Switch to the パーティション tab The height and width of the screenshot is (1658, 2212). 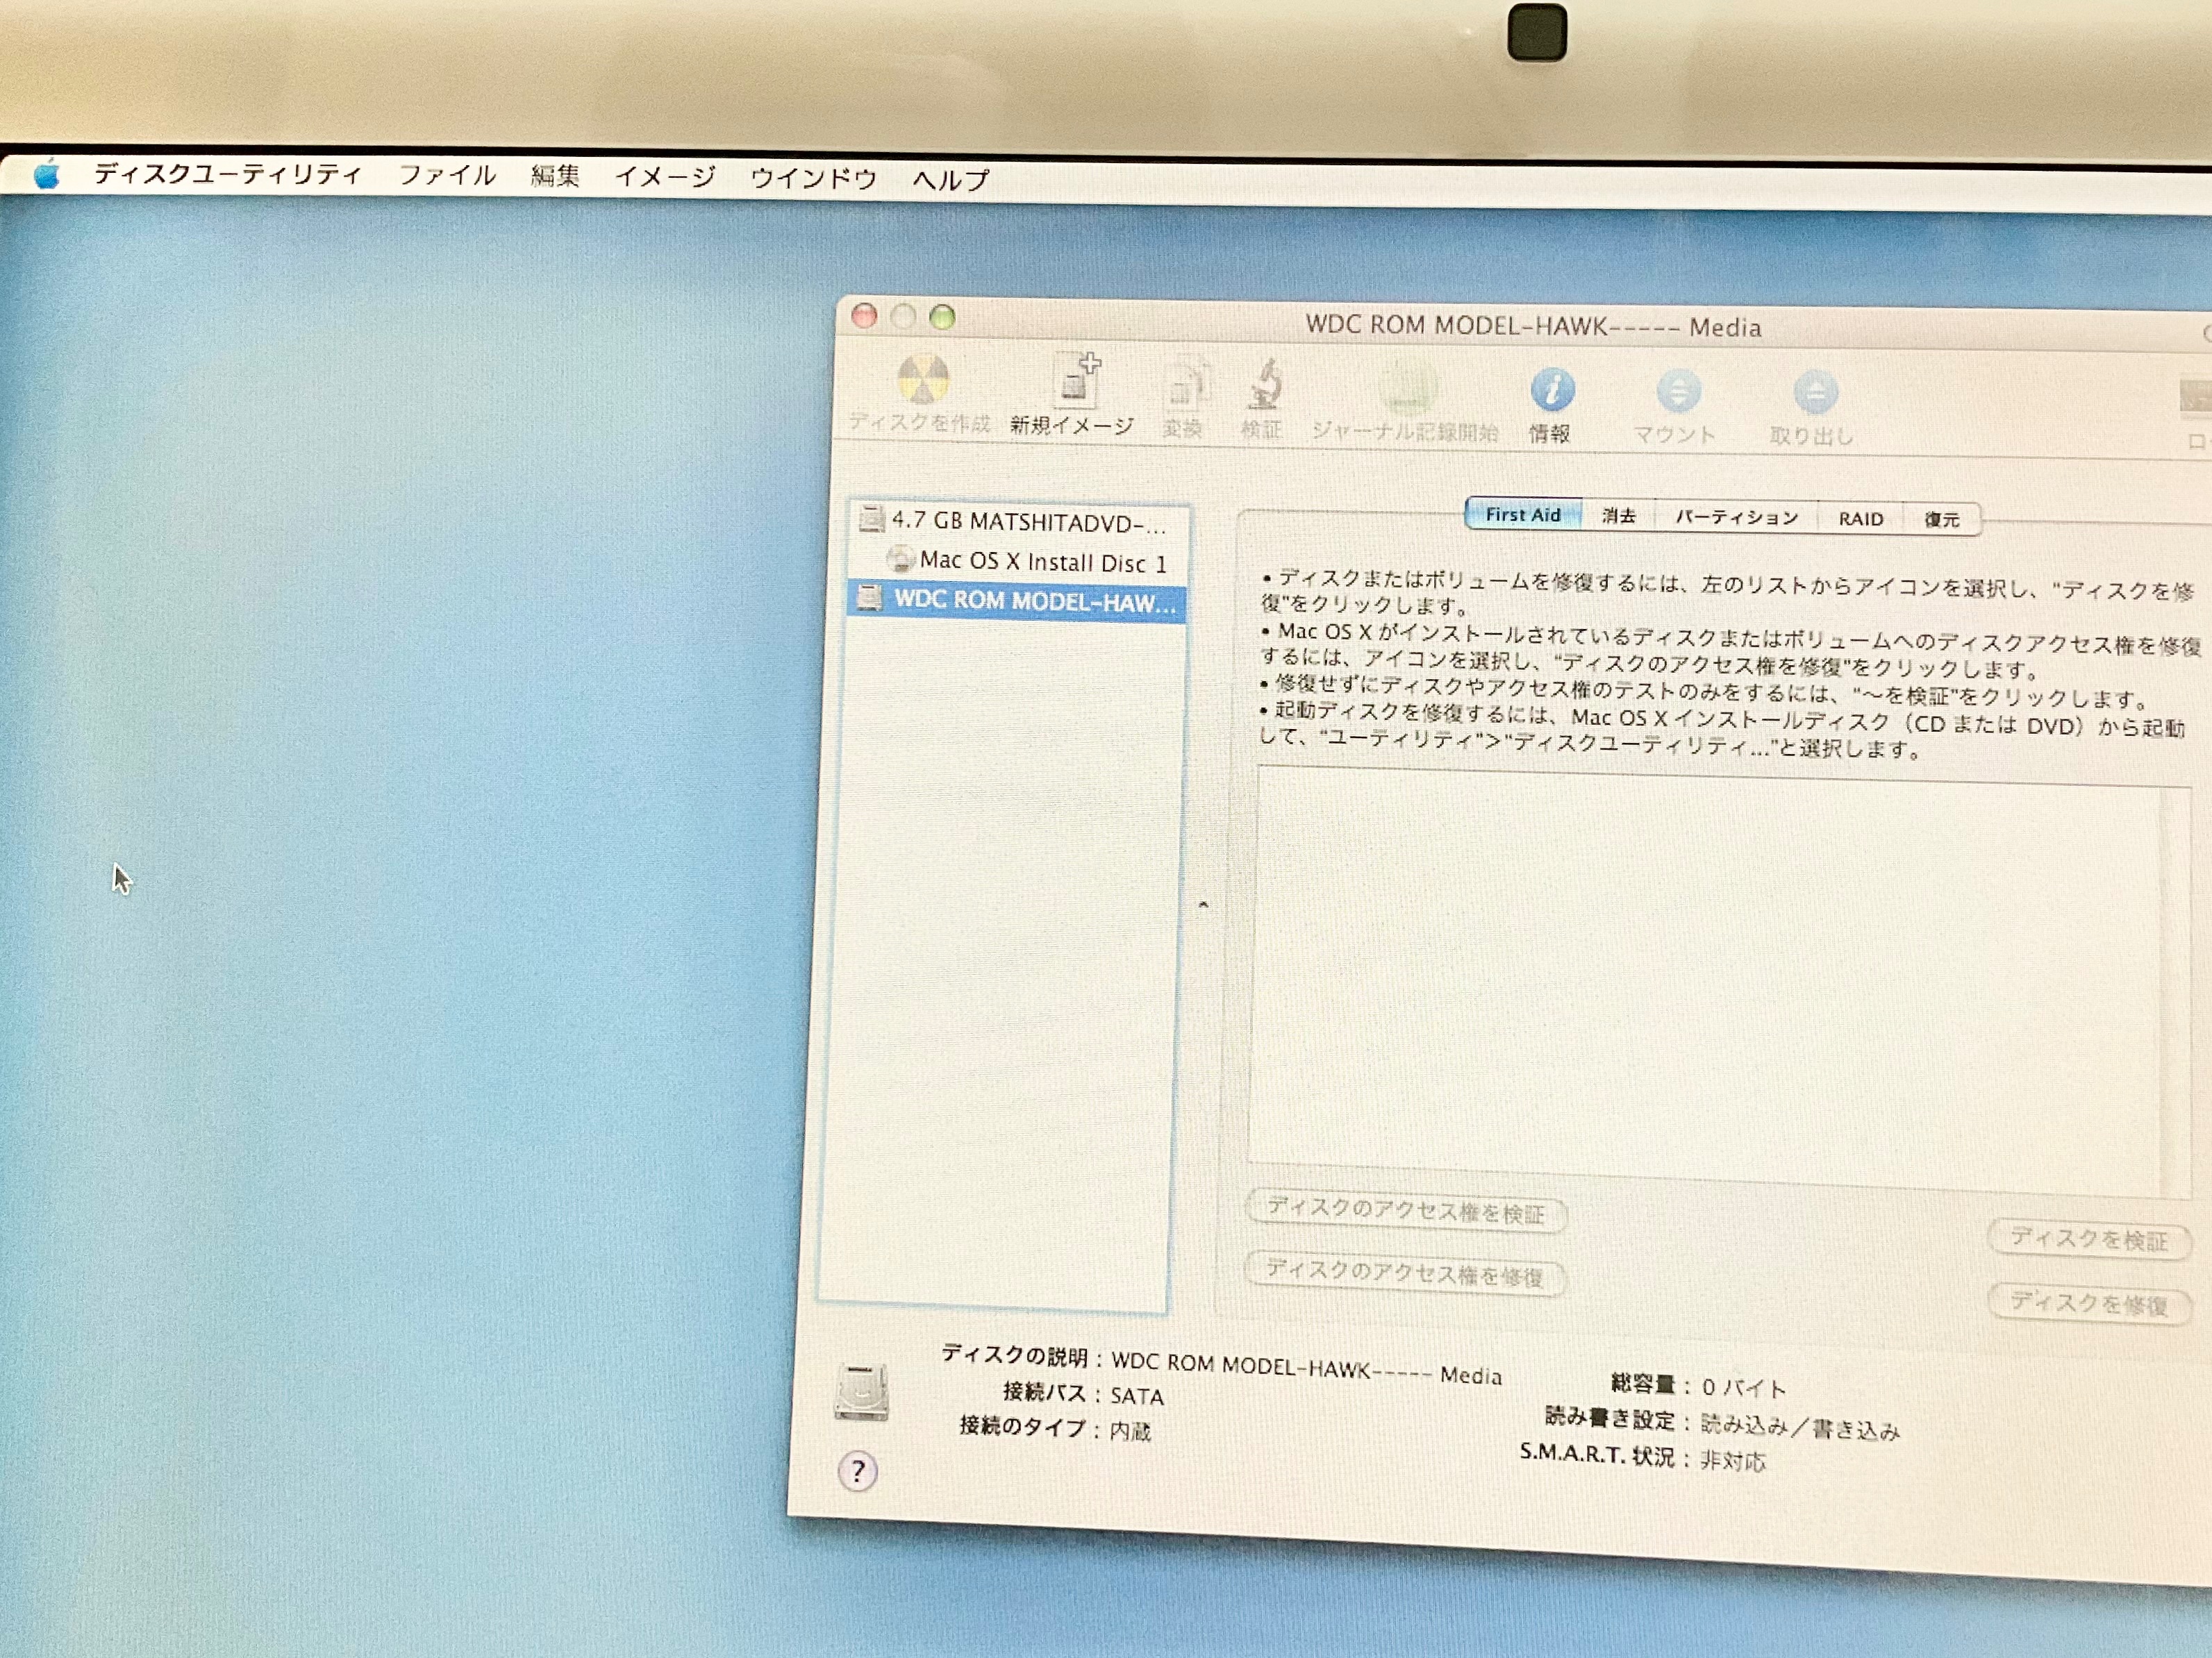(1736, 518)
